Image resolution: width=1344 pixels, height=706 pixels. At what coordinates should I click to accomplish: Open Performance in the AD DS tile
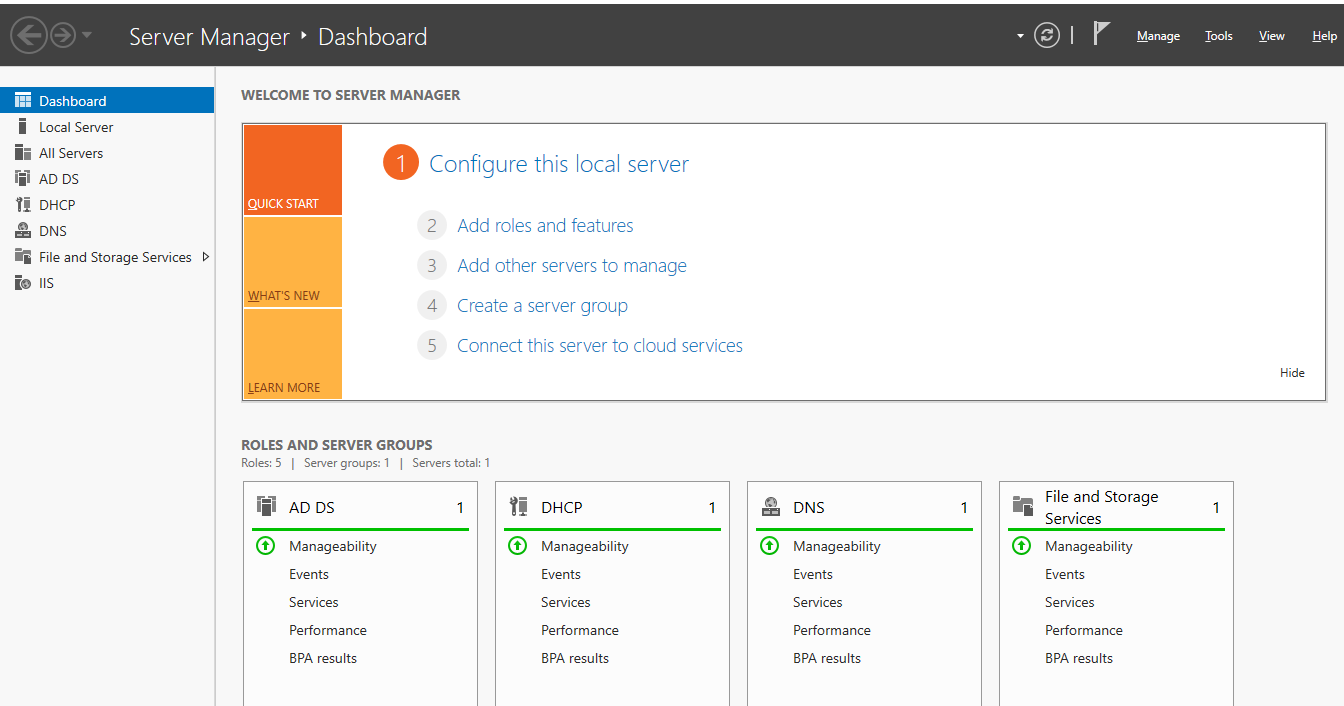coord(328,630)
